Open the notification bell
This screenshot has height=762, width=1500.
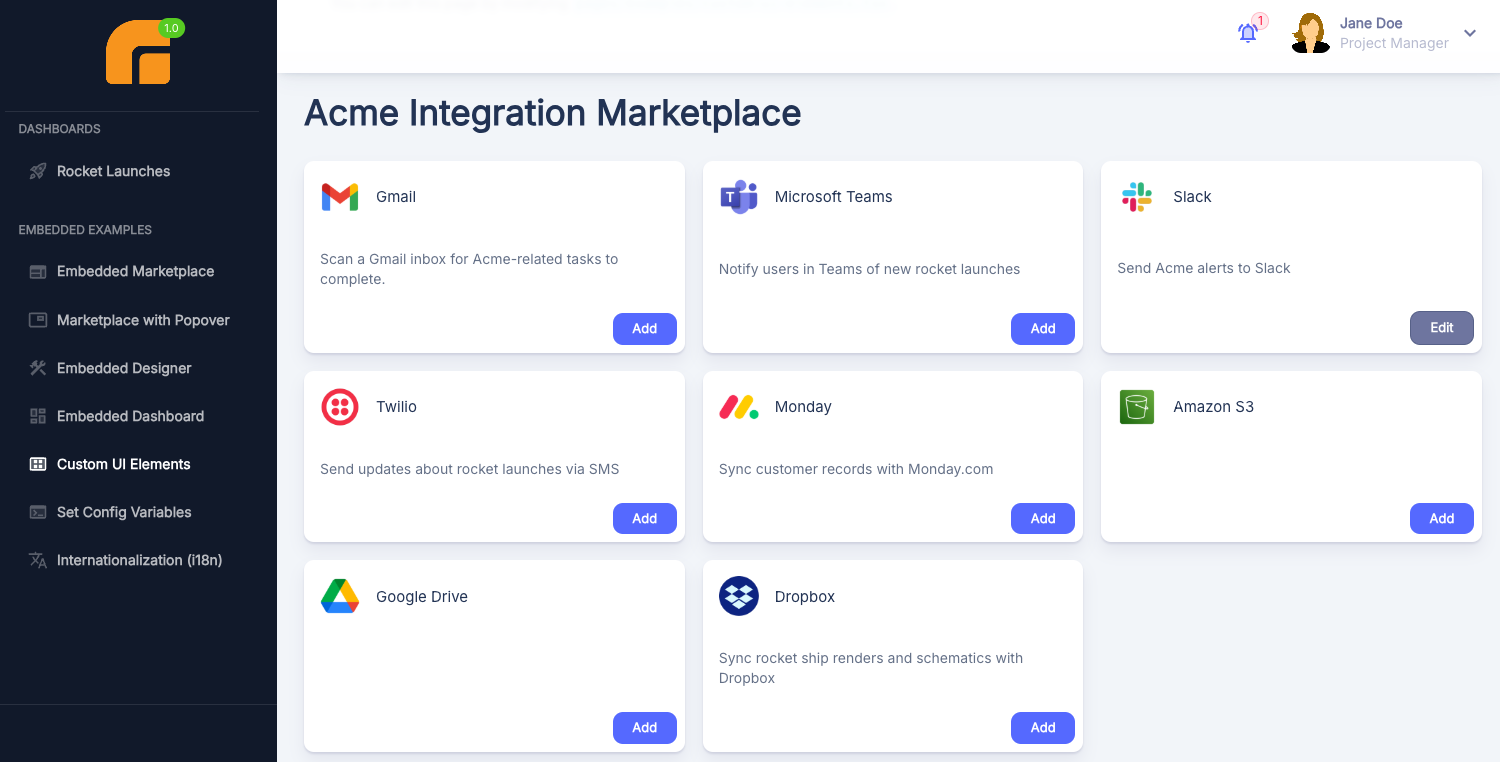tap(1247, 32)
